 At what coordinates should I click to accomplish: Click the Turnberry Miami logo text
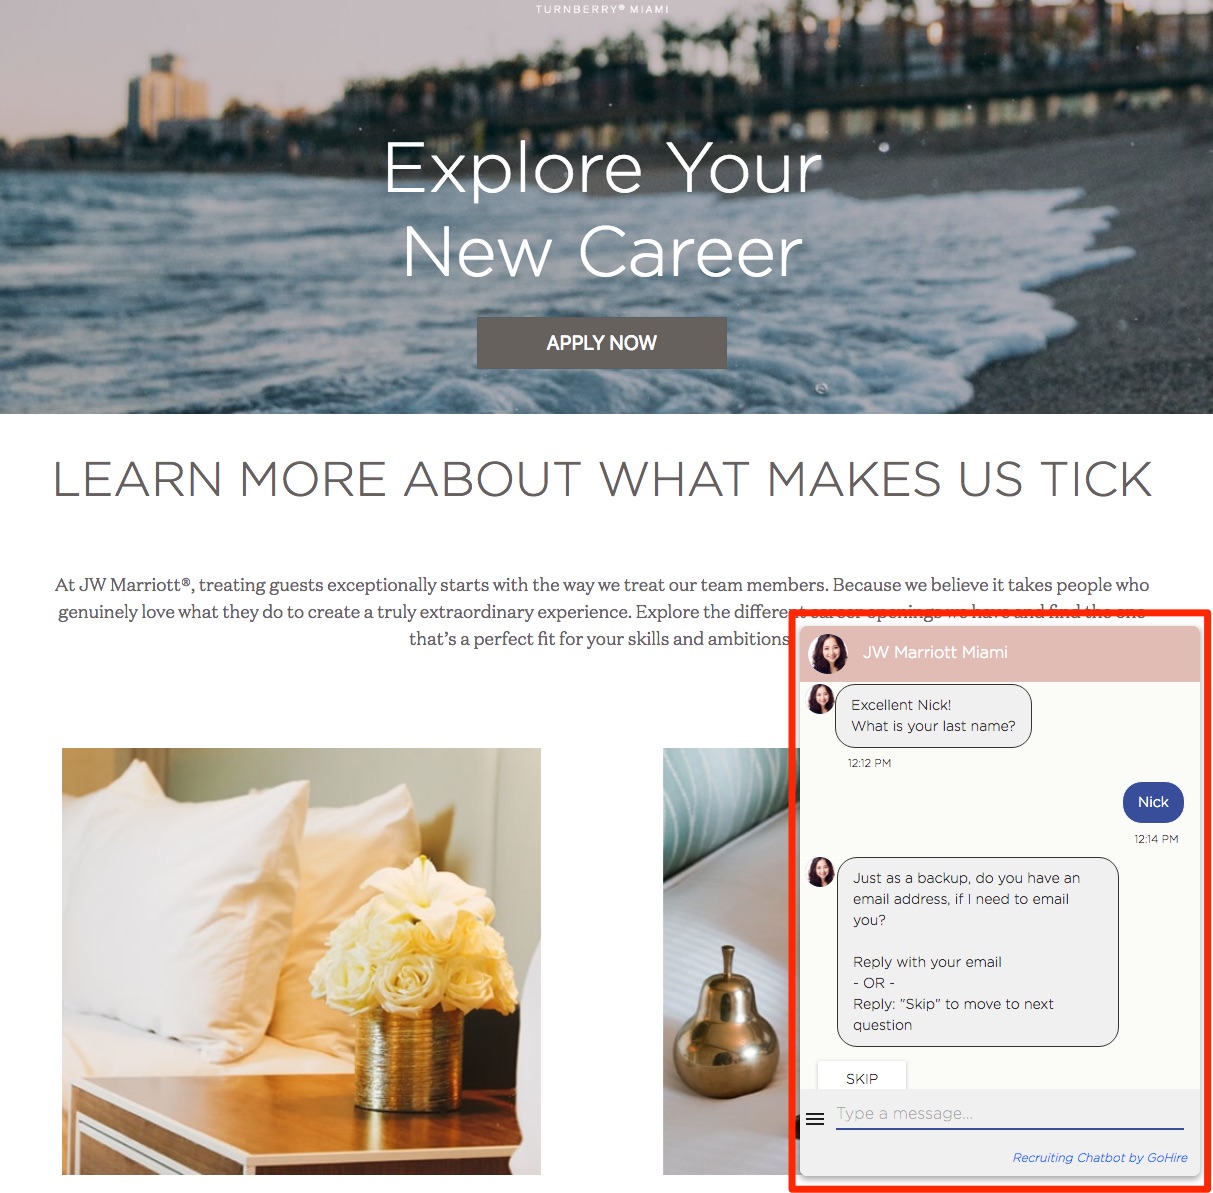tap(603, 9)
